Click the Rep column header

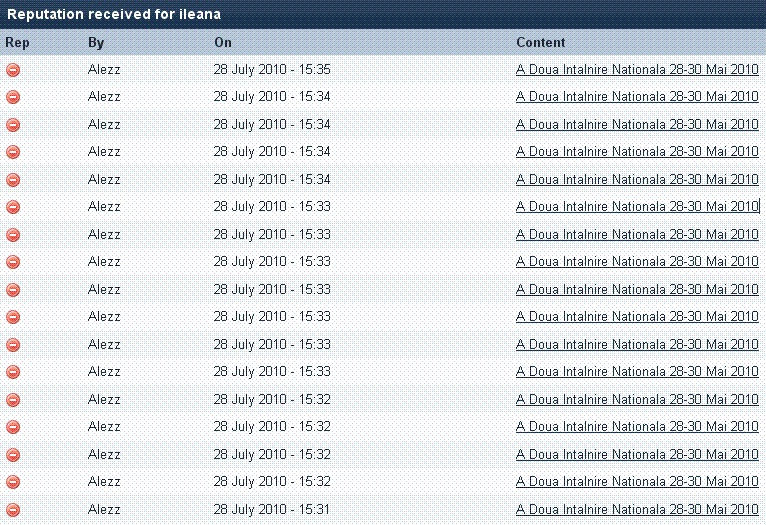17,43
